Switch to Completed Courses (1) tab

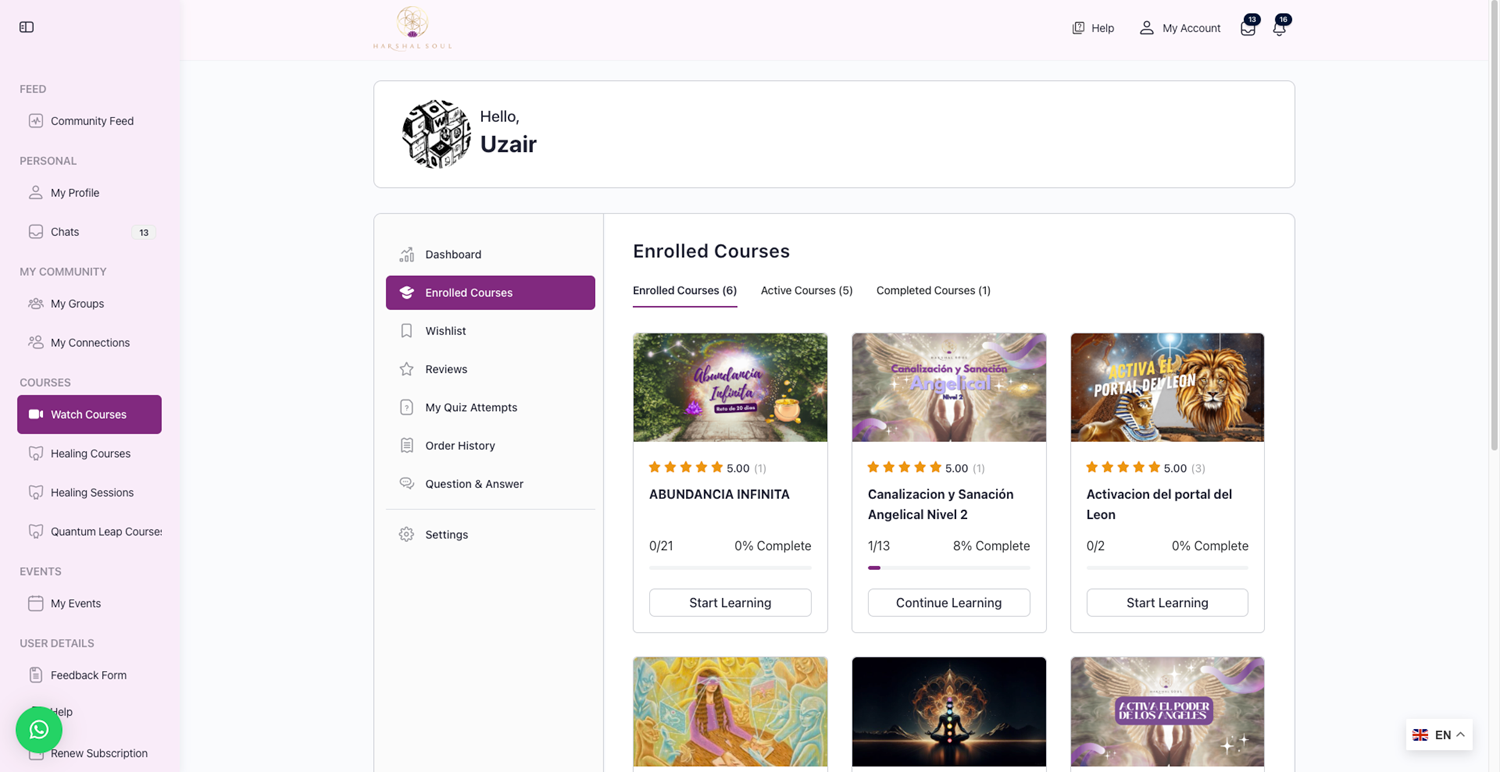(933, 290)
